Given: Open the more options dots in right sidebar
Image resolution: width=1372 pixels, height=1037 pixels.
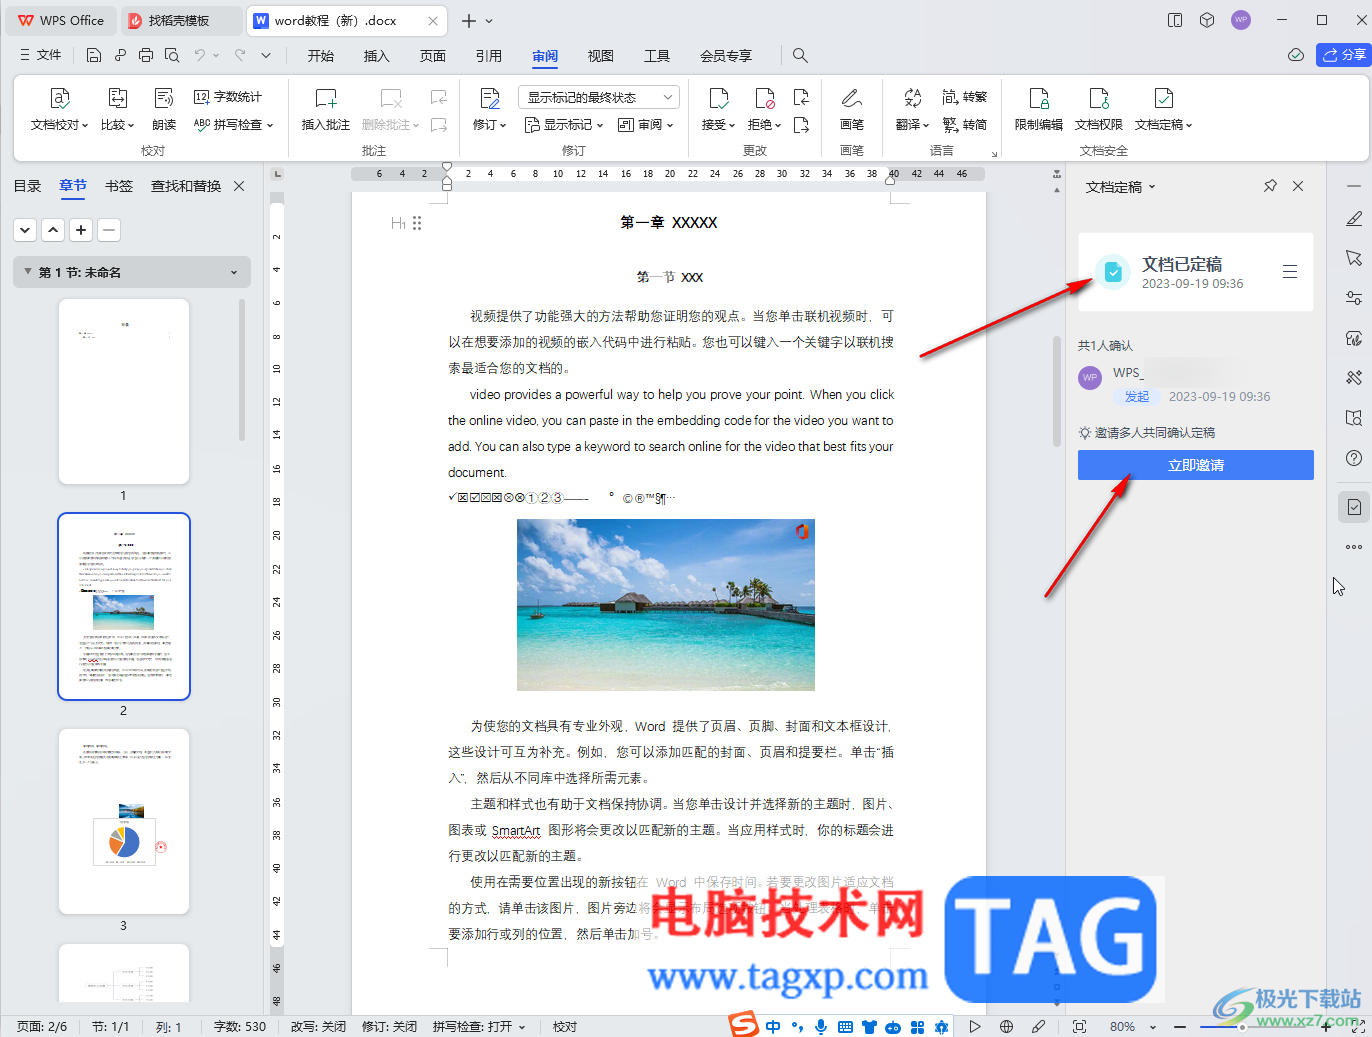Looking at the screenshot, I should coord(1354,547).
